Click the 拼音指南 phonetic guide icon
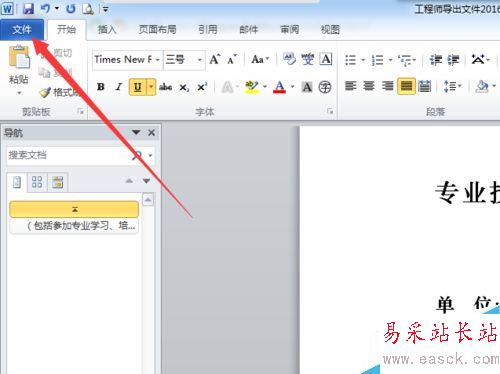 click(x=307, y=59)
